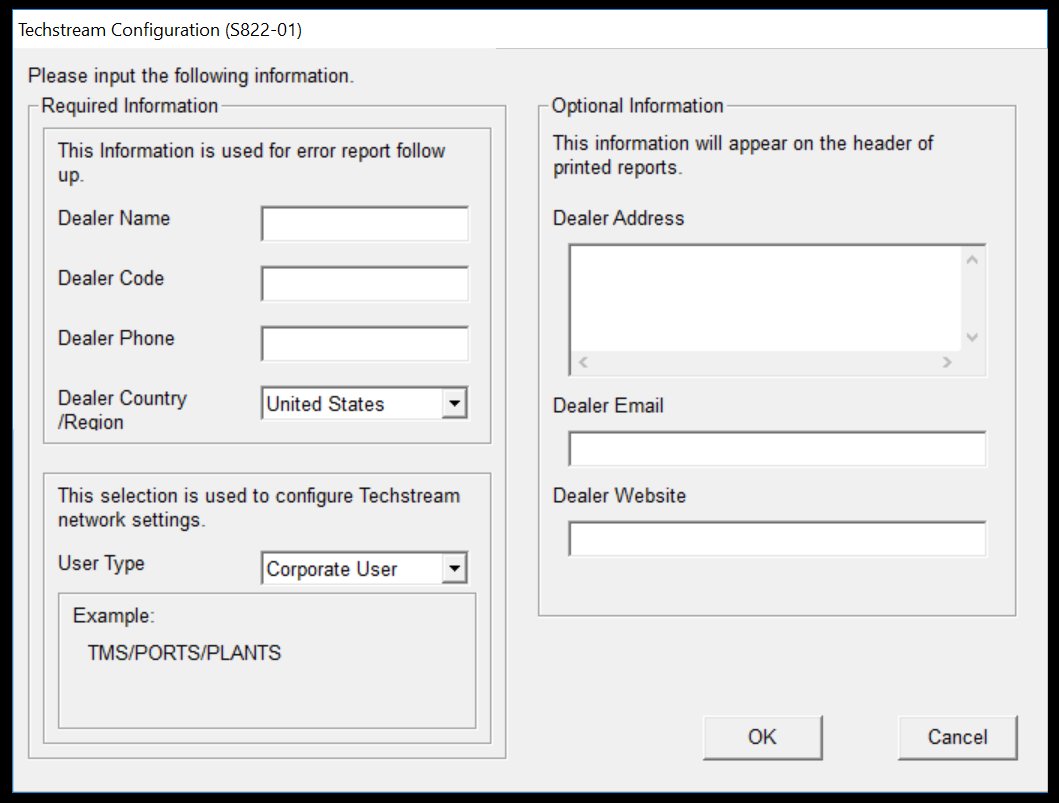Click Dealer Address scroll down arrow

(x=973, y=337)
